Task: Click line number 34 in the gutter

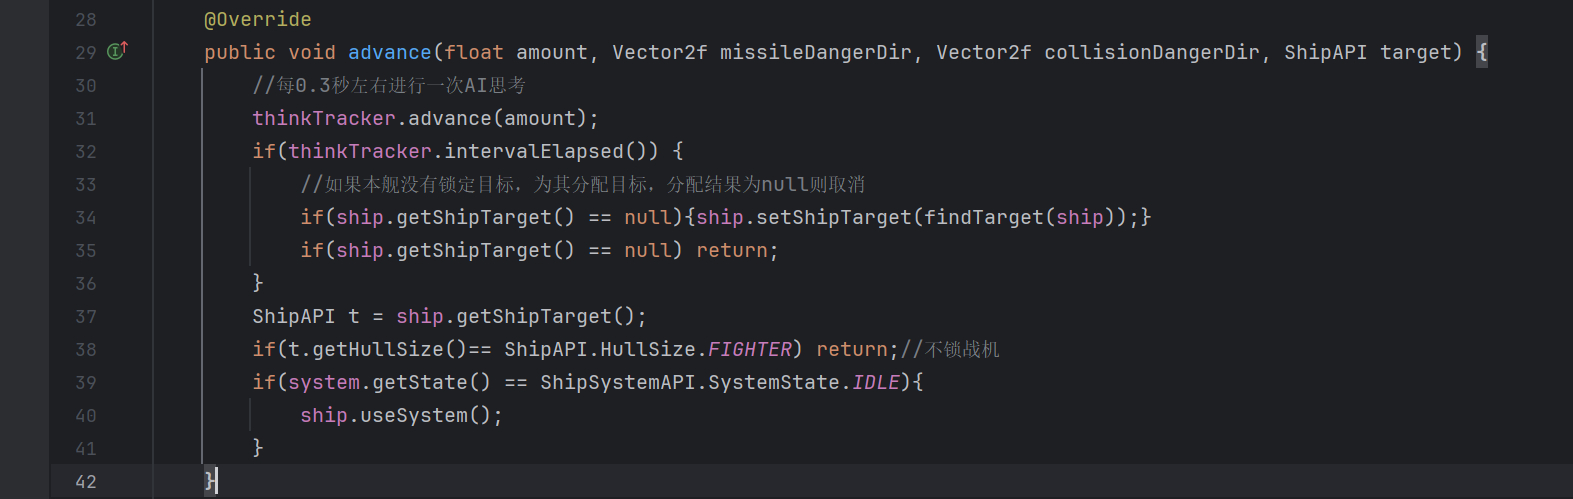Action: [86, 218]
